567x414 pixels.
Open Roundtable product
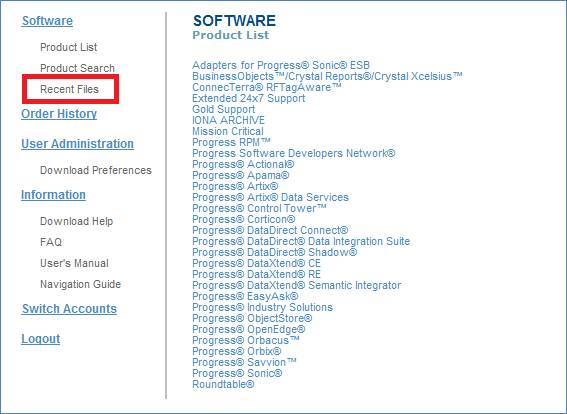pyautogui.click(x=223, y=384)
